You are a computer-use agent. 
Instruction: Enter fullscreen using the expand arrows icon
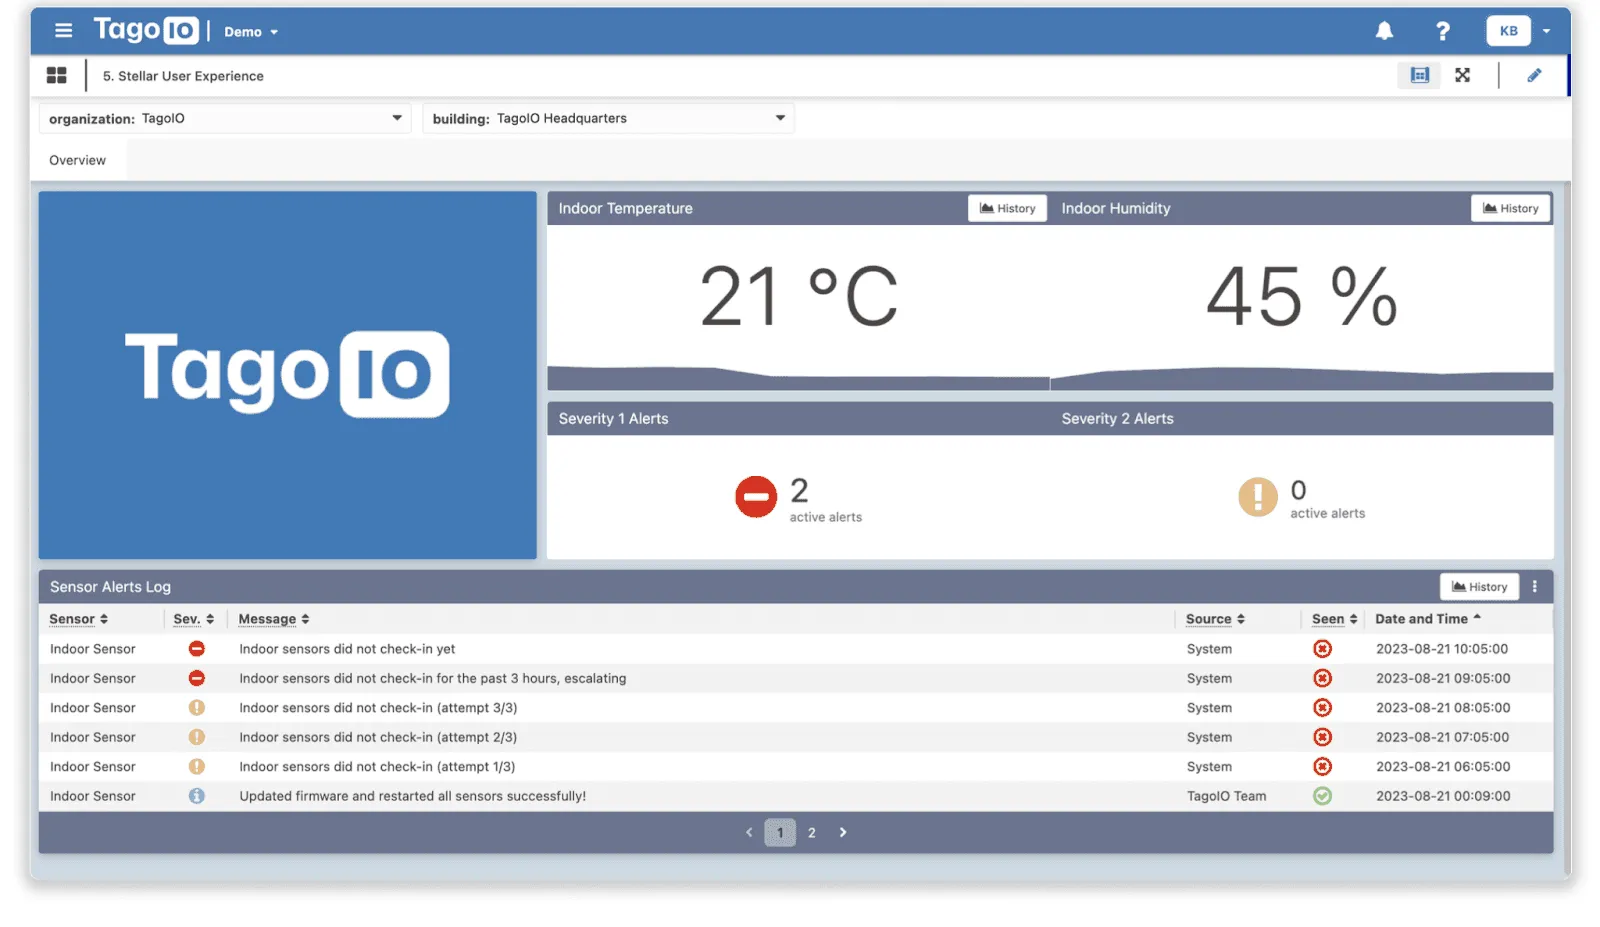point(1463,75)
